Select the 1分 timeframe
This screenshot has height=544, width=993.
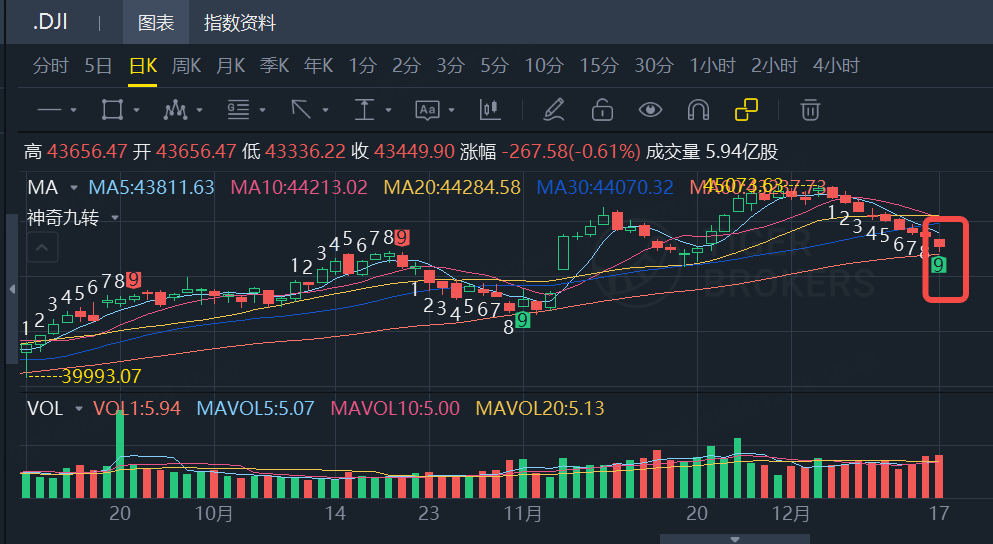tap(363, 65)
